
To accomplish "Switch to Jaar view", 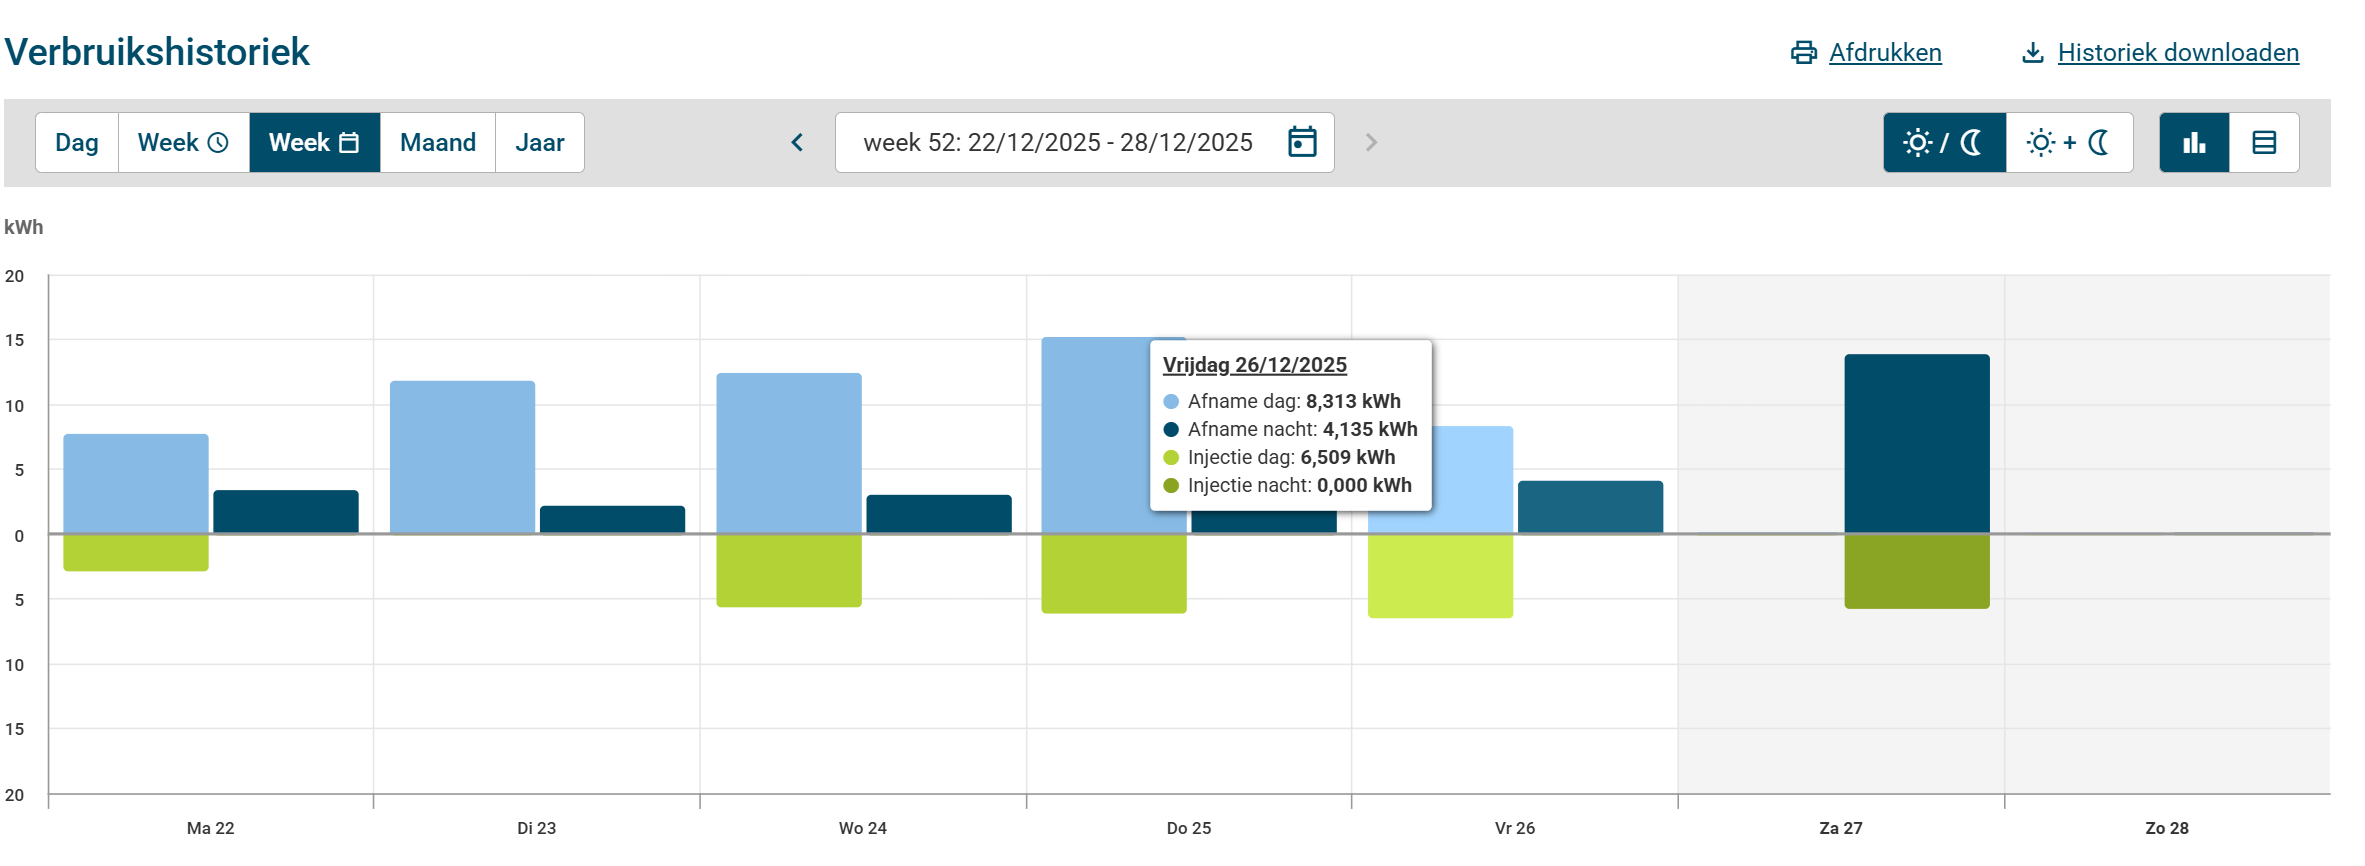I will click(x=539, y=143).
